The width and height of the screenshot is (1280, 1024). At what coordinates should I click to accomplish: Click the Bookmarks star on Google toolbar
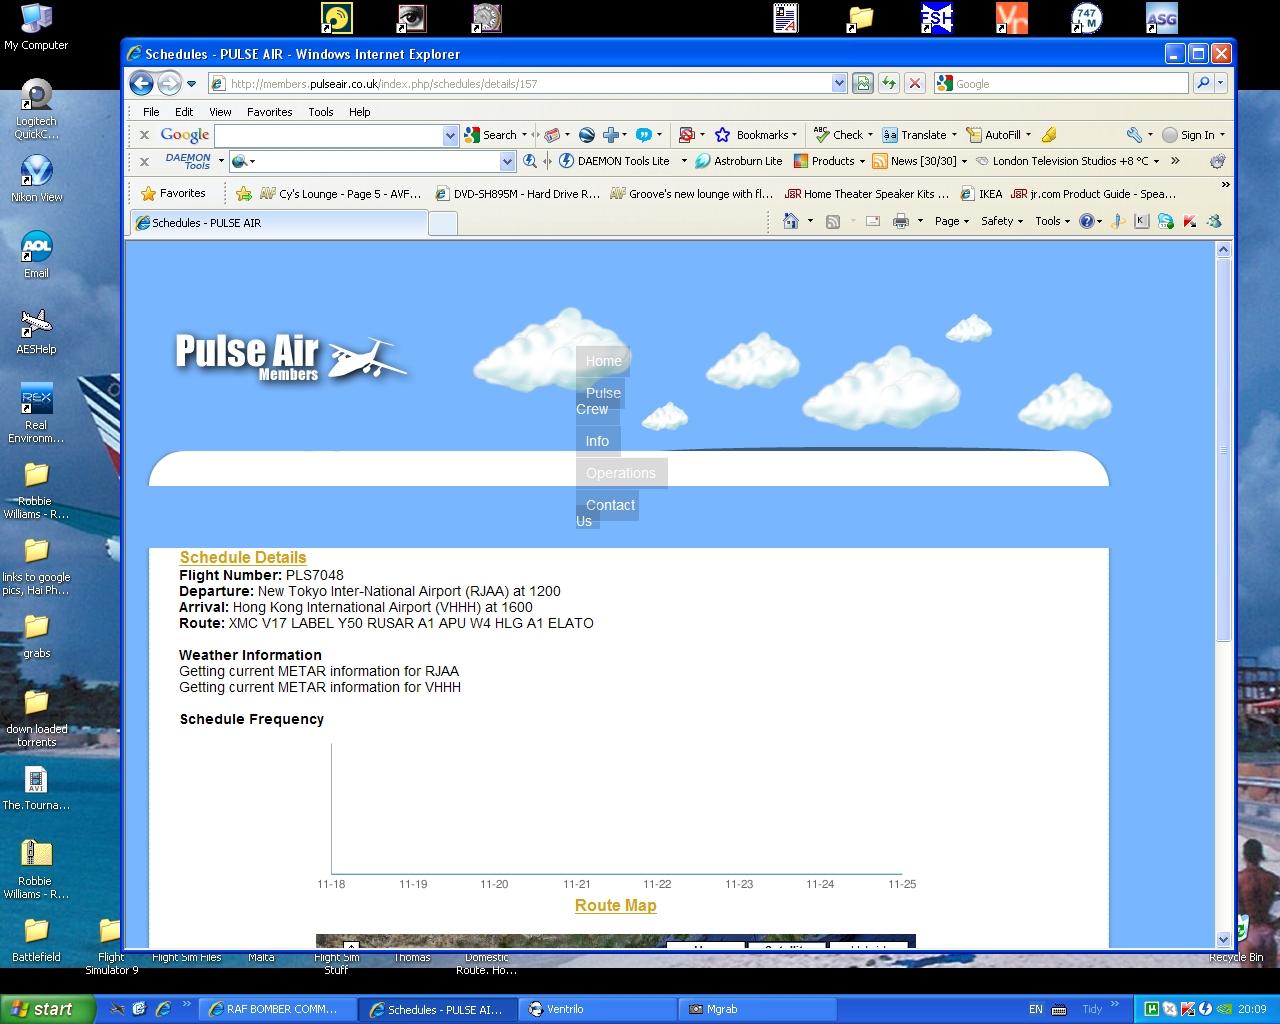(x=755, y=135)
